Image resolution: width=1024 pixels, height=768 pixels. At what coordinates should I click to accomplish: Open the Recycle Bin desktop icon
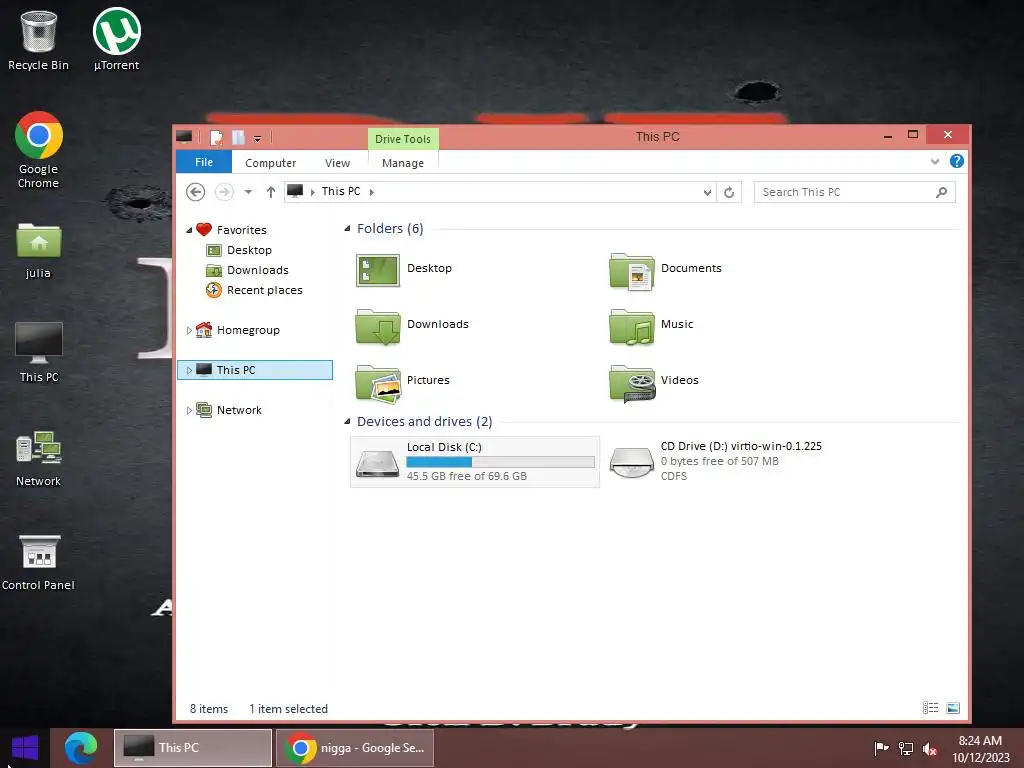point(39,39)
